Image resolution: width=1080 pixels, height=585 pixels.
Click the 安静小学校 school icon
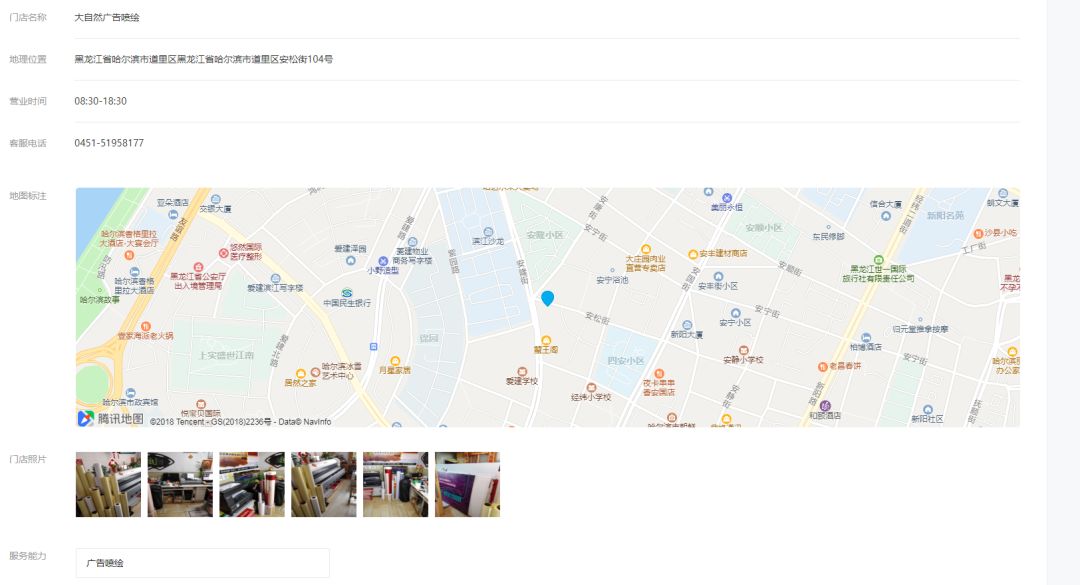tap(743, 350)
